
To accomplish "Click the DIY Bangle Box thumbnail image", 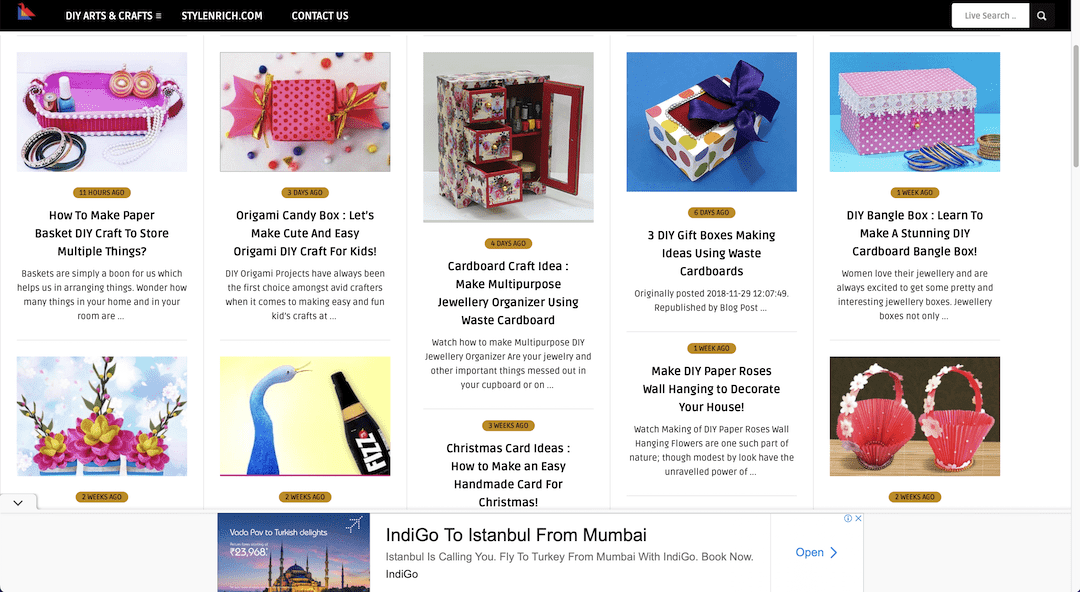I will click(915, 112).
